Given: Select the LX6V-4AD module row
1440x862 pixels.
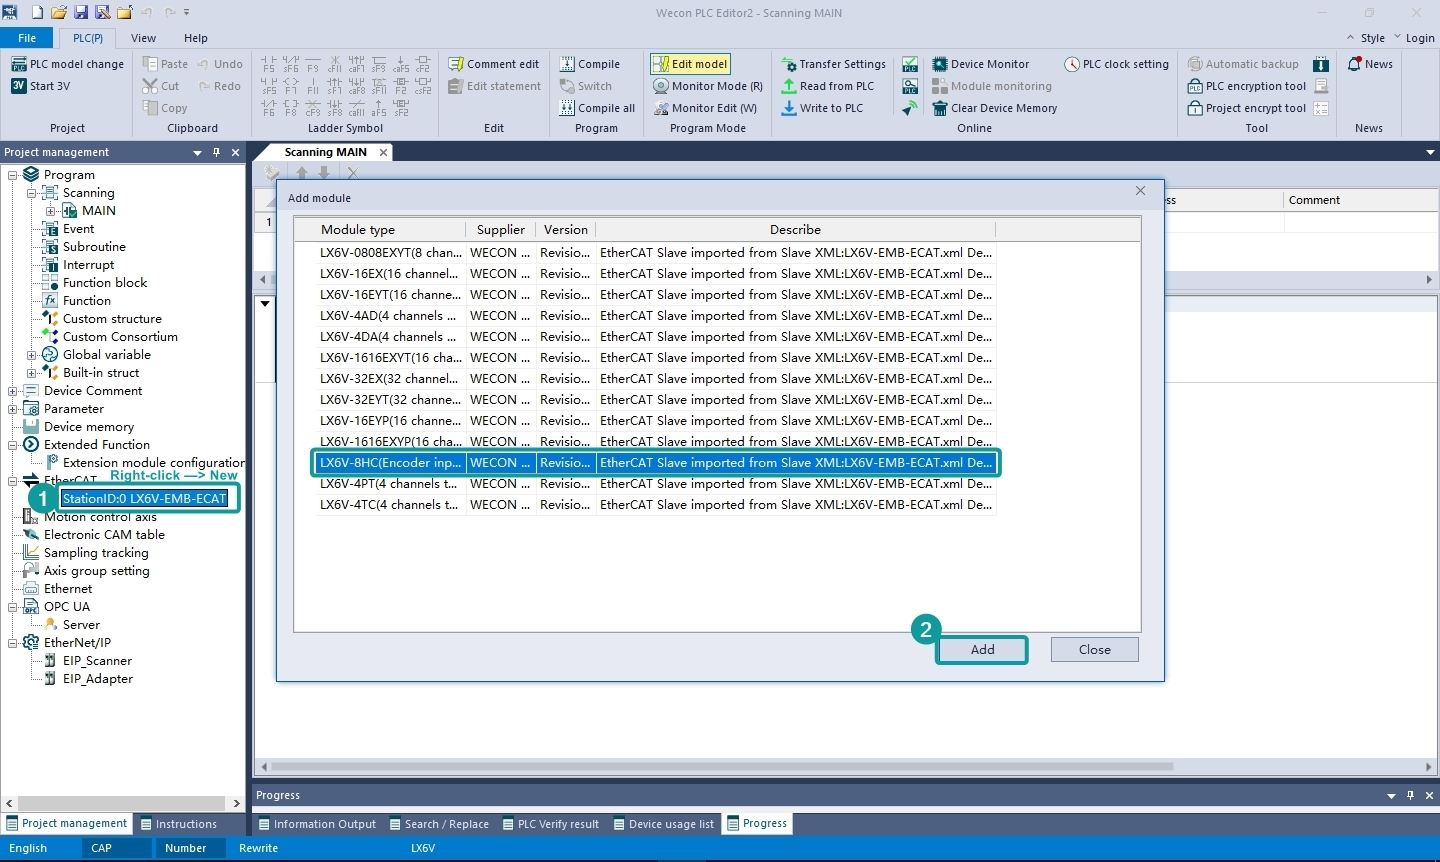Looking at the screenshot, I should click(x=655, y=316).
